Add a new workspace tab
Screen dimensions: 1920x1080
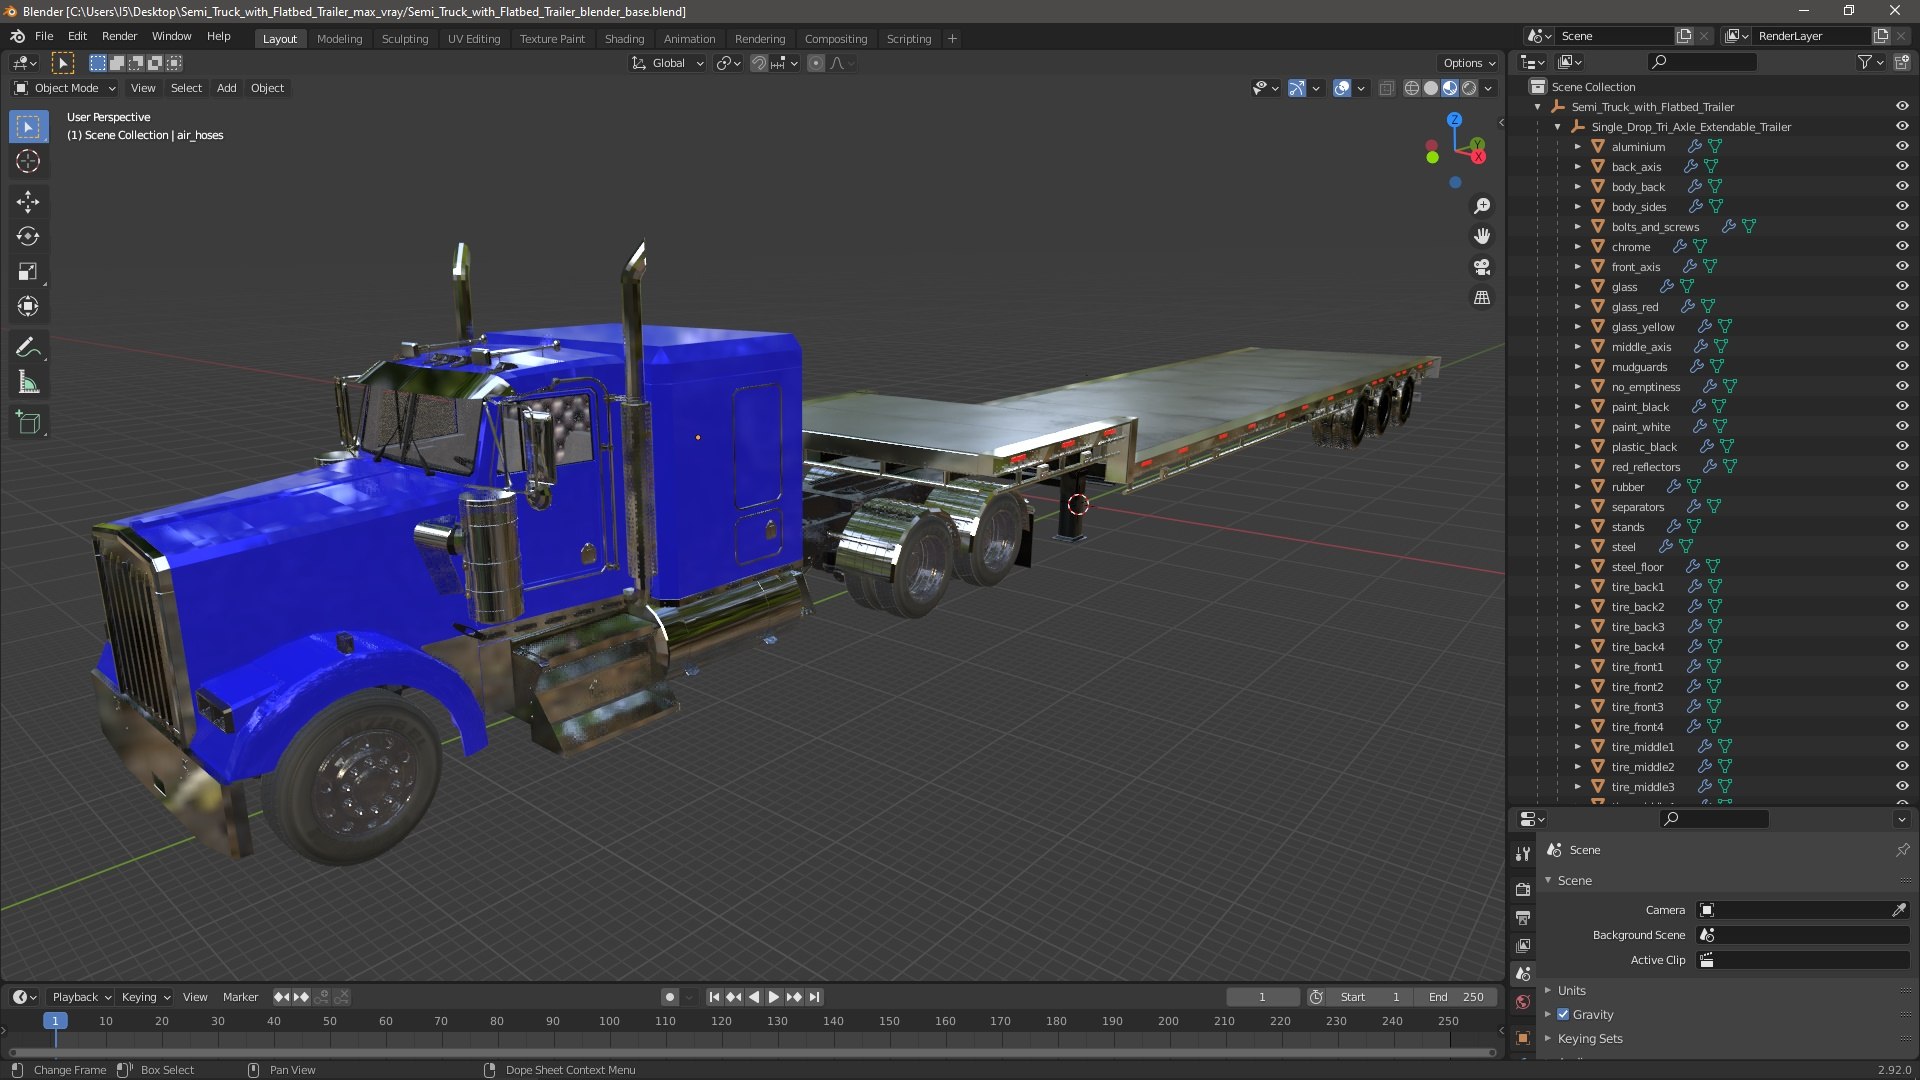point(952,39)
